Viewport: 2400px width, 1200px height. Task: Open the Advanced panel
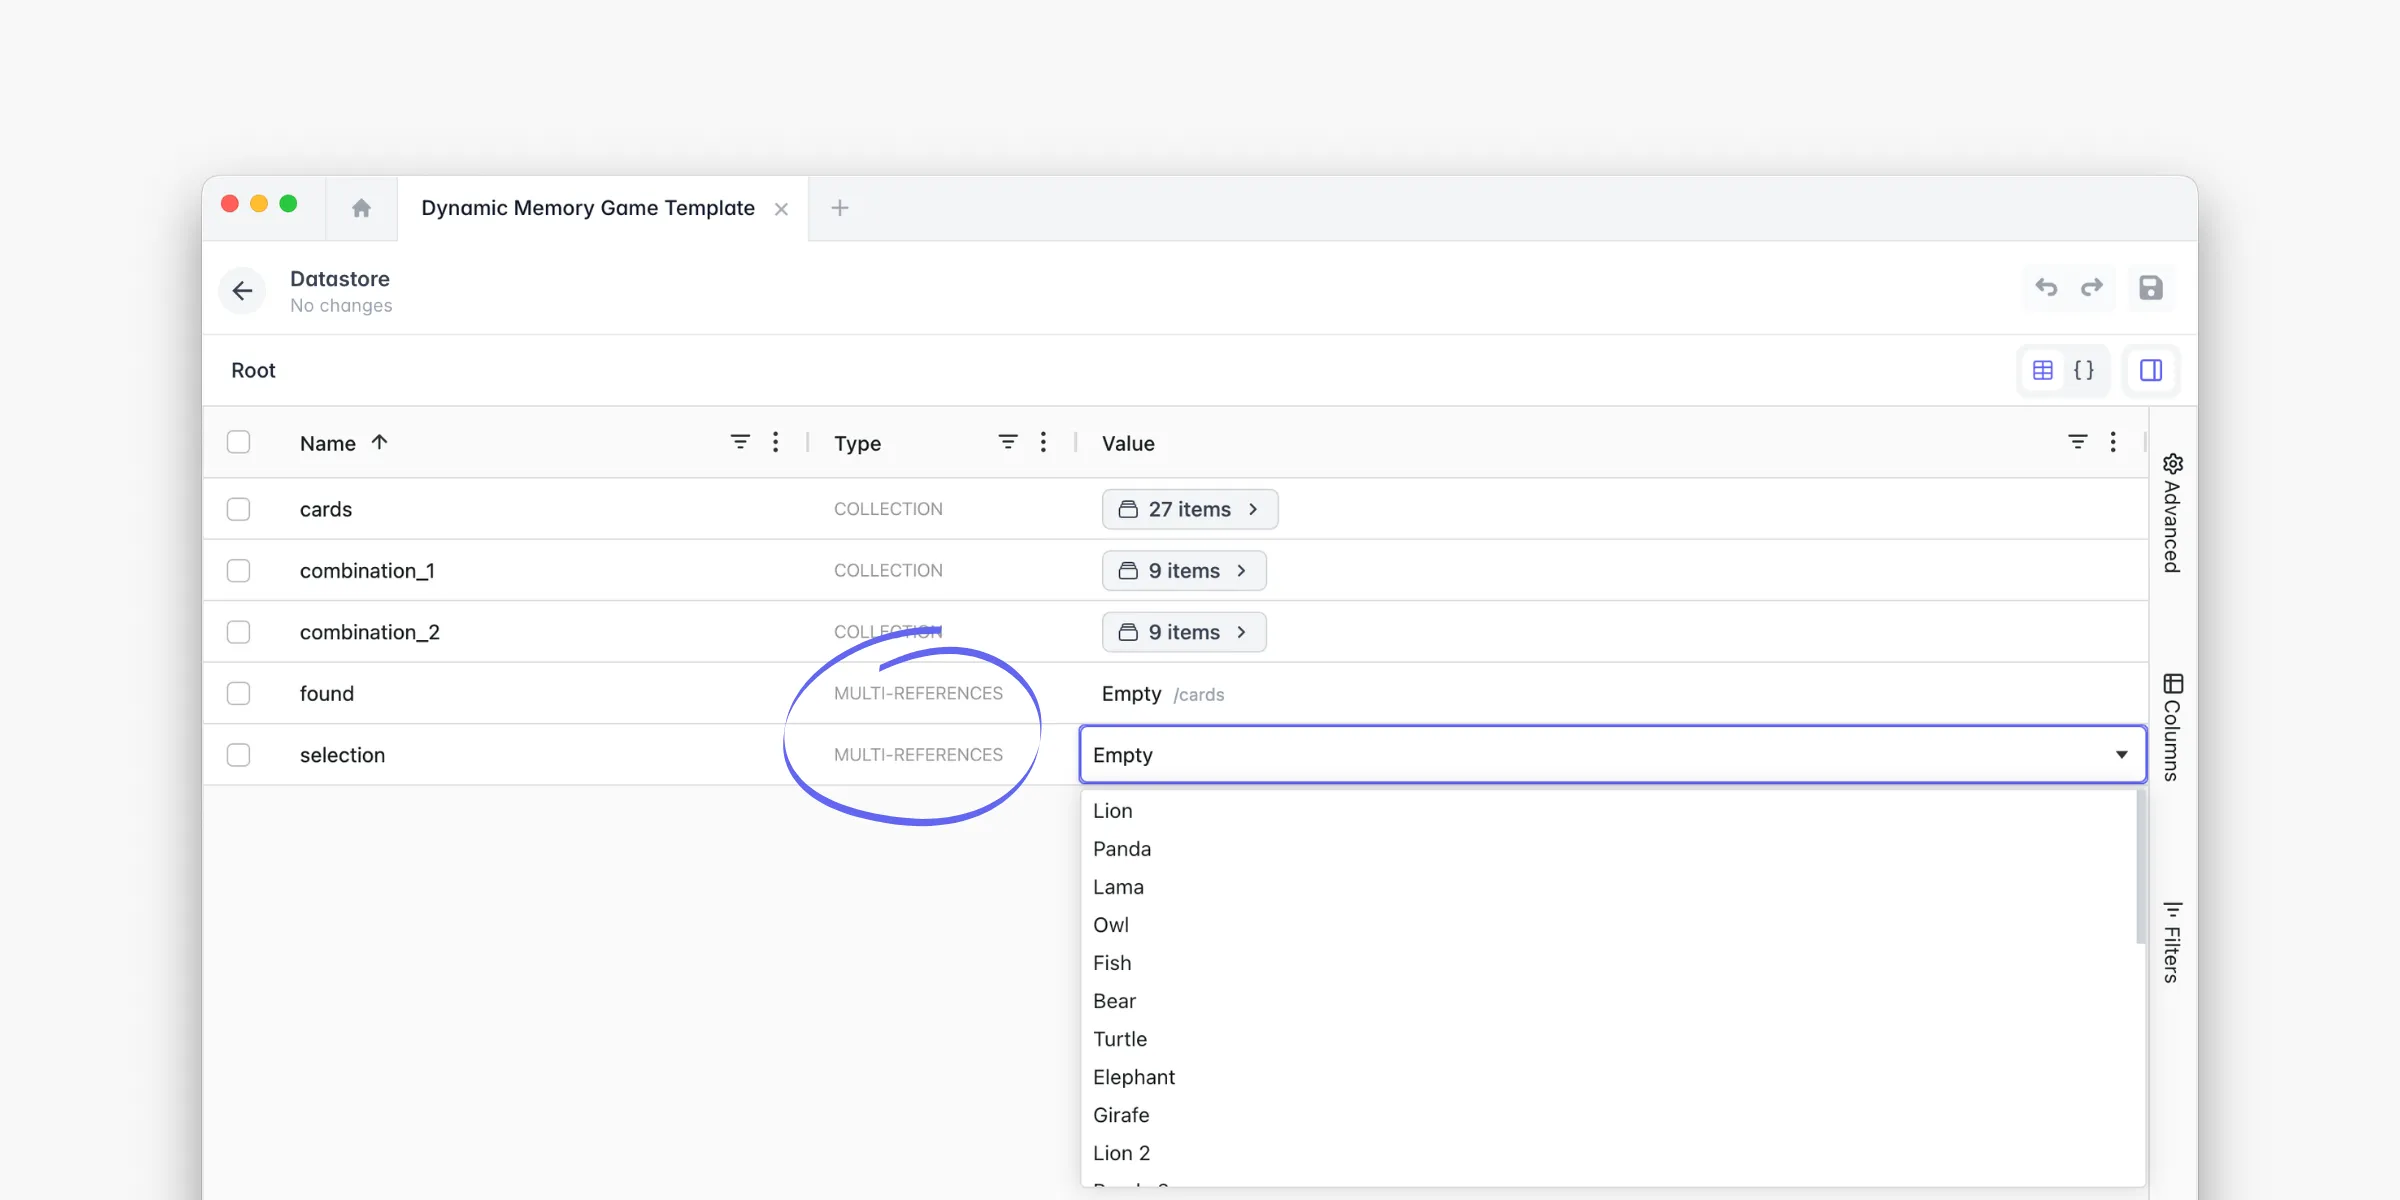coord(2172,515)
